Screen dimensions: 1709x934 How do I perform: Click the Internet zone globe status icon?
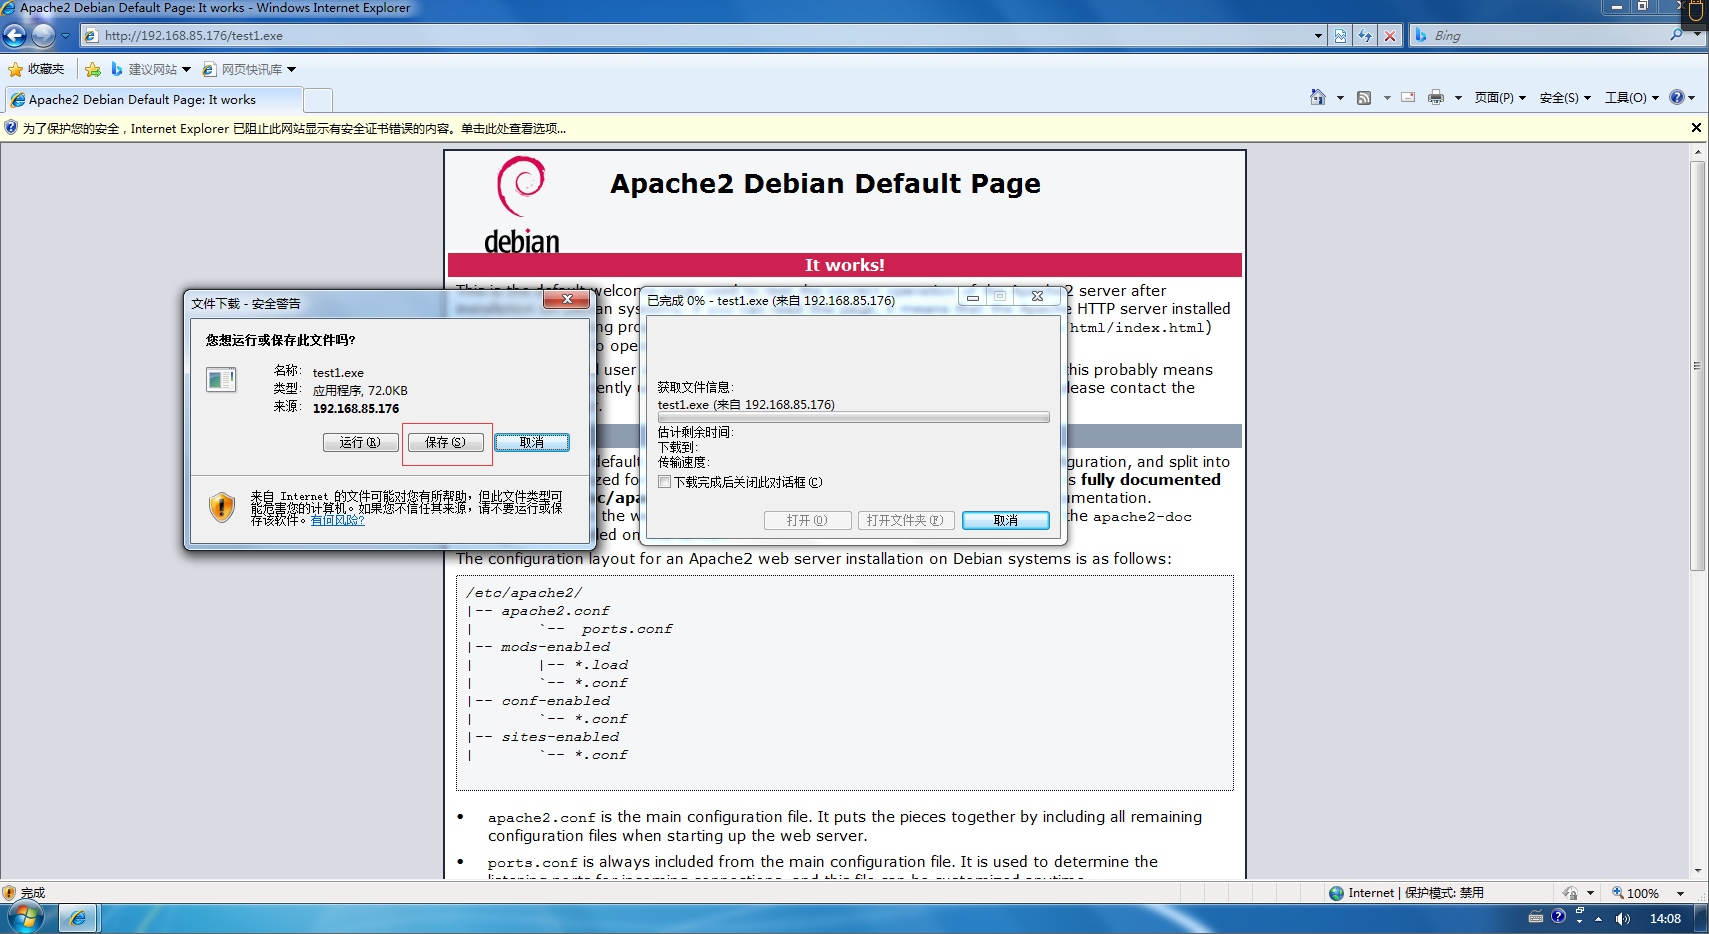[1336, 893]
